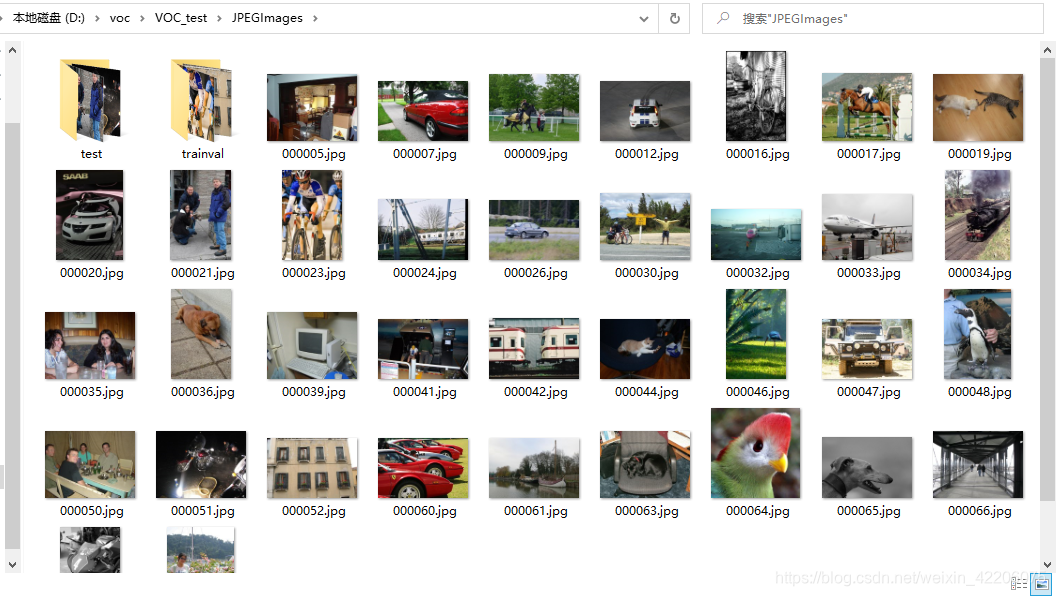Image resolution: width=1056 pixels, height=596 pixels.
Task: Select 000050.jpg dinner table thumbnail
Action: [x=90, y=465]
